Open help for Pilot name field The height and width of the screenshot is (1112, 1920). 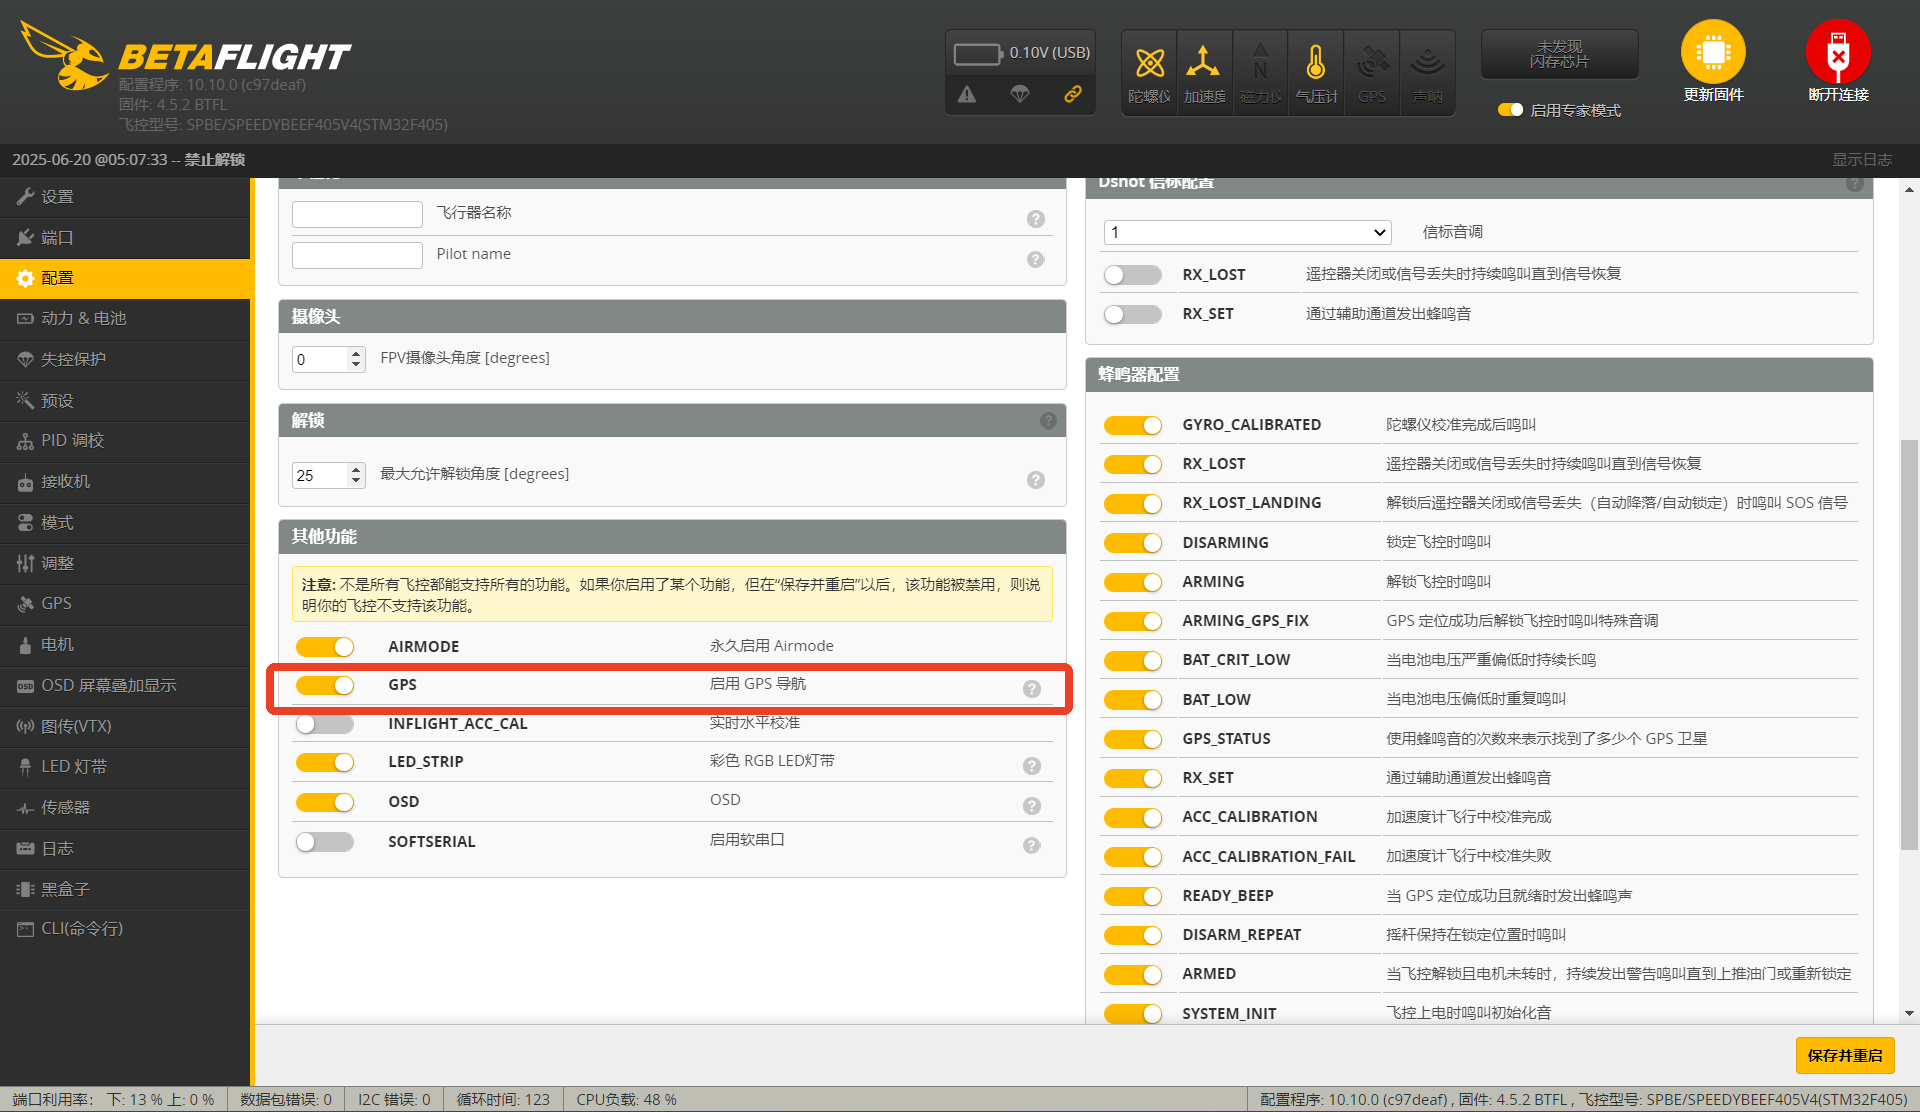pyautogui.click(x=1036, y=259)
